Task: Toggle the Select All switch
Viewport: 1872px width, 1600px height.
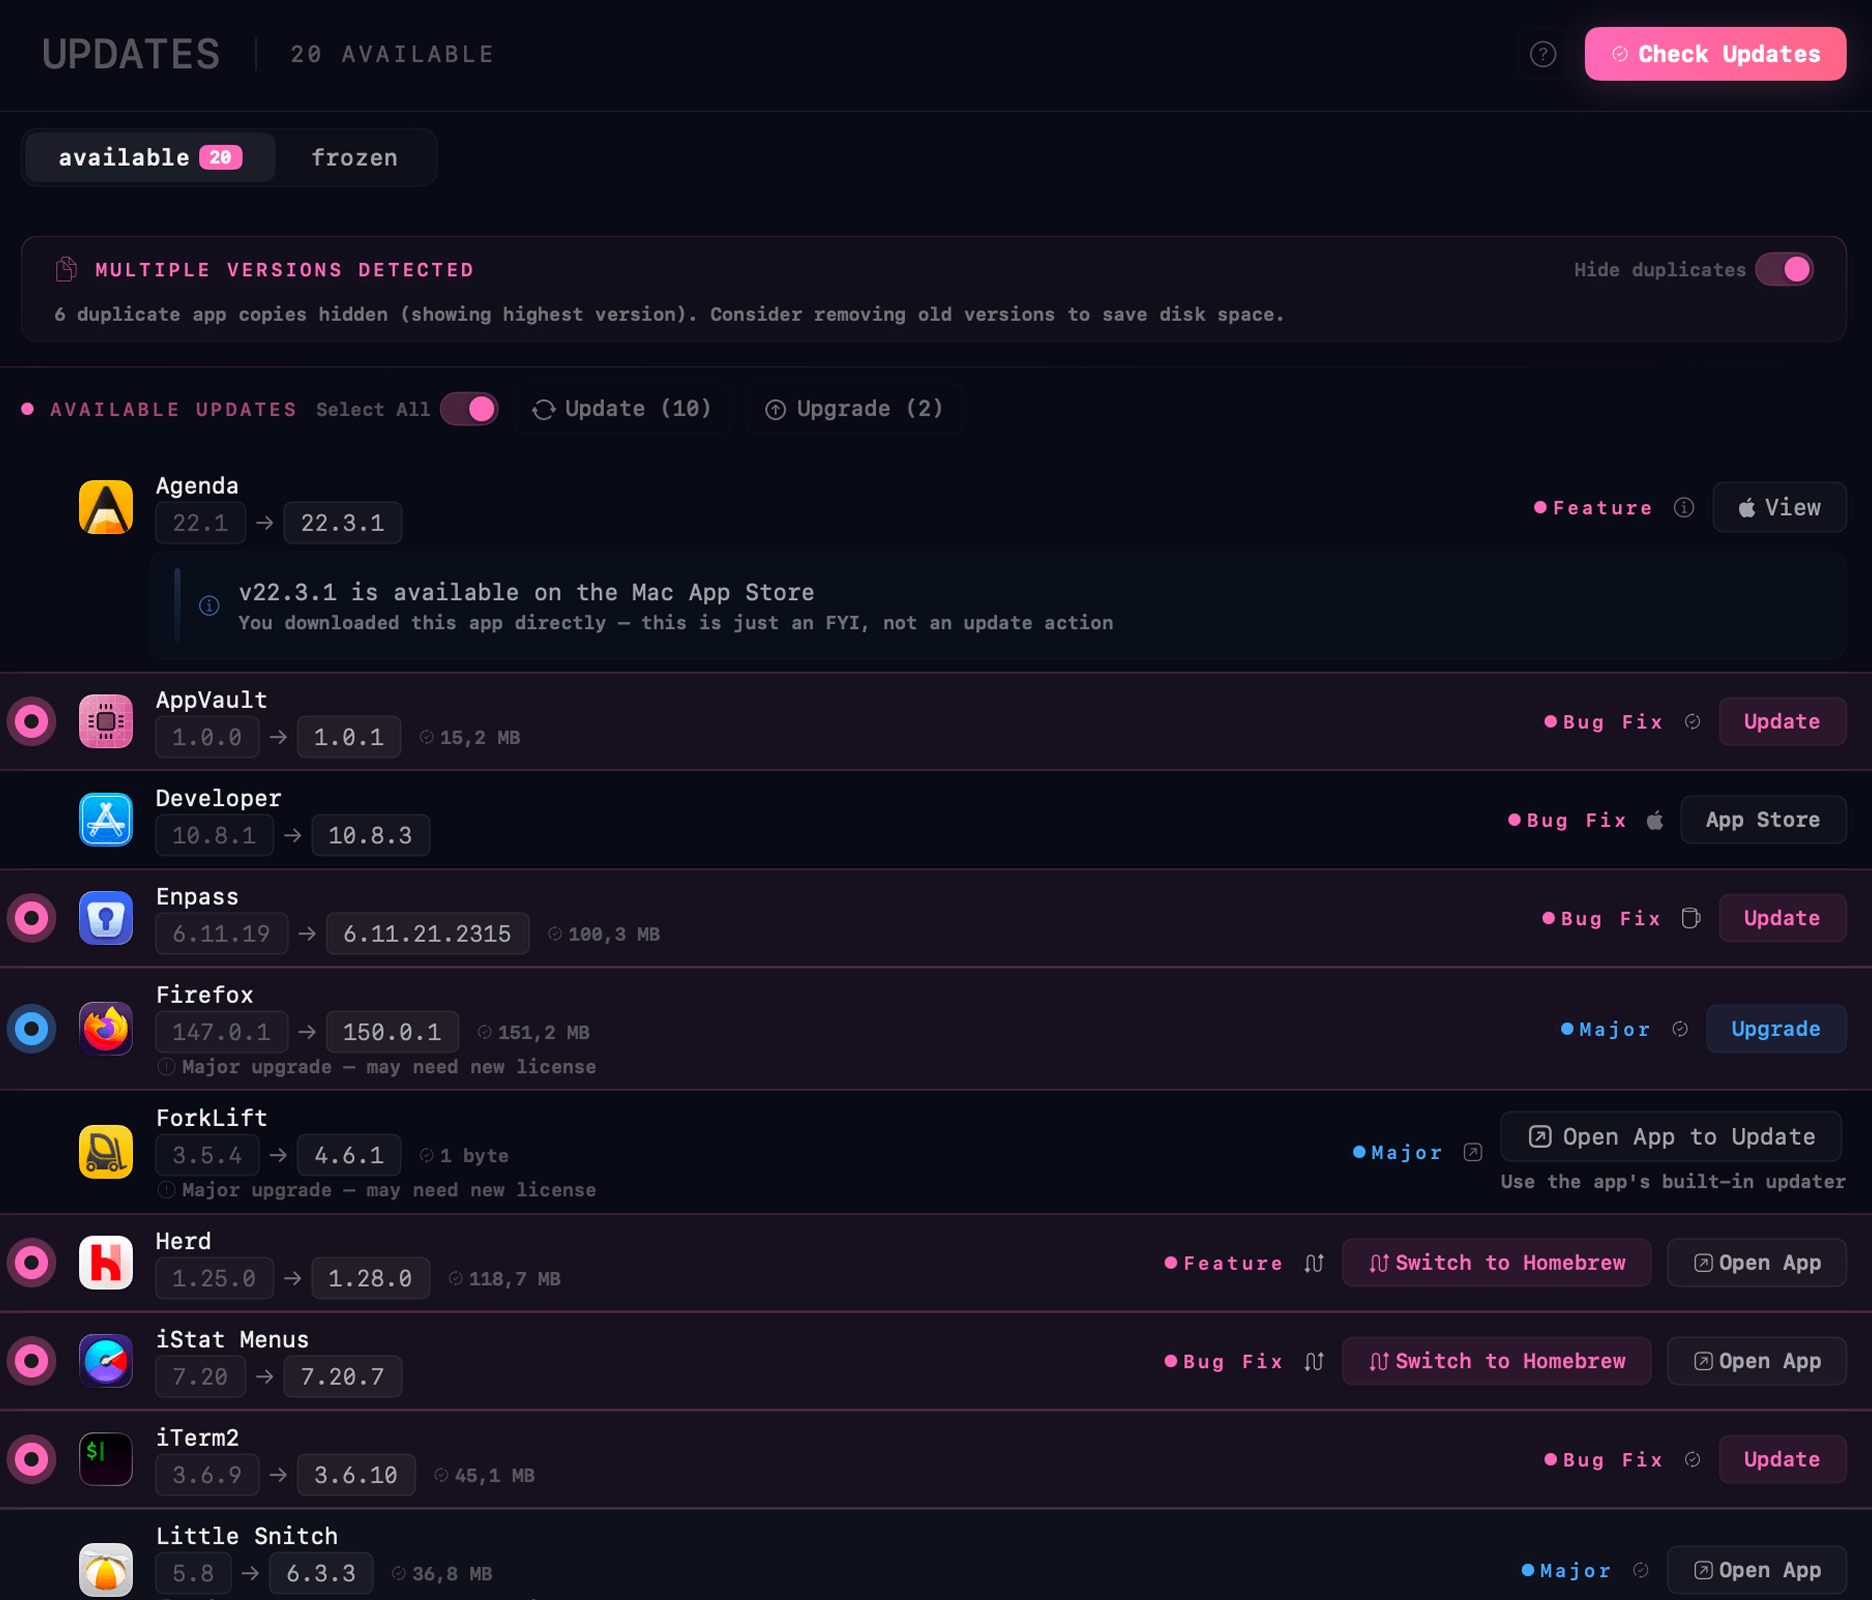Action: [469, 409]
